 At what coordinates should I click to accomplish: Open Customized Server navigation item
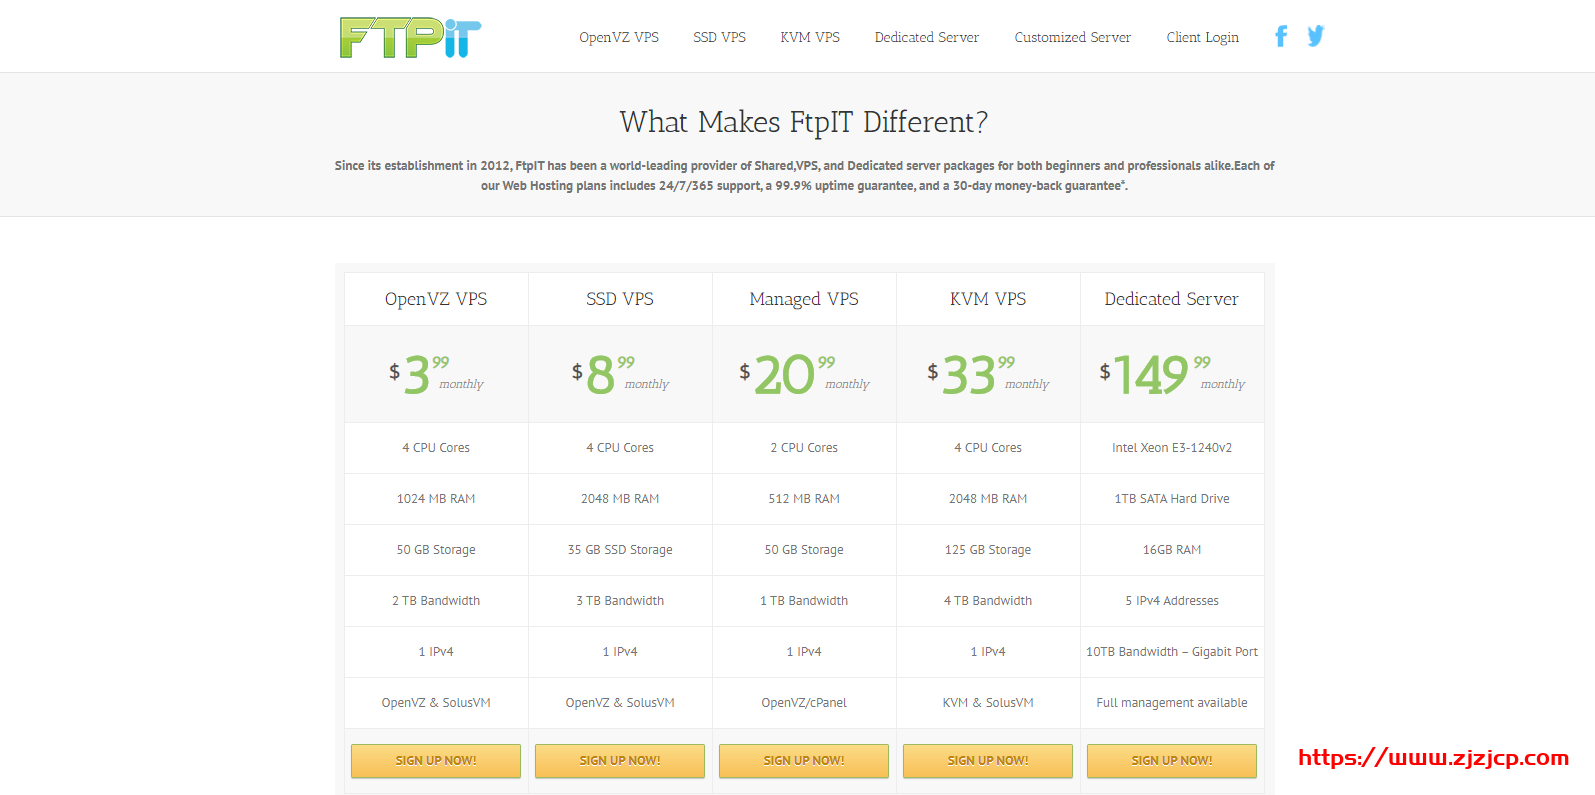point(1073,37)
